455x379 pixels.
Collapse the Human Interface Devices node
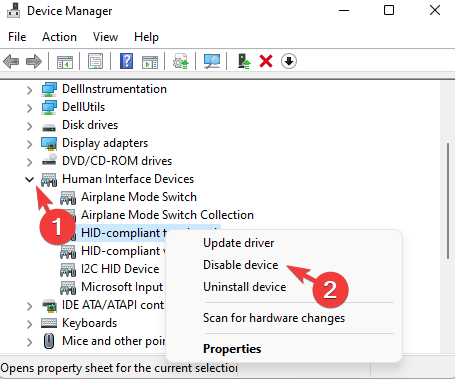(30, 180)
